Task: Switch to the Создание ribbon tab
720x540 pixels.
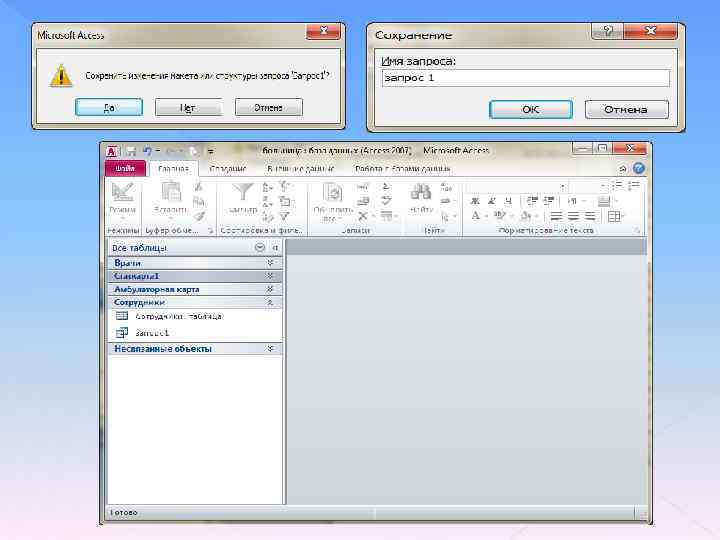Action: (228, 169)
